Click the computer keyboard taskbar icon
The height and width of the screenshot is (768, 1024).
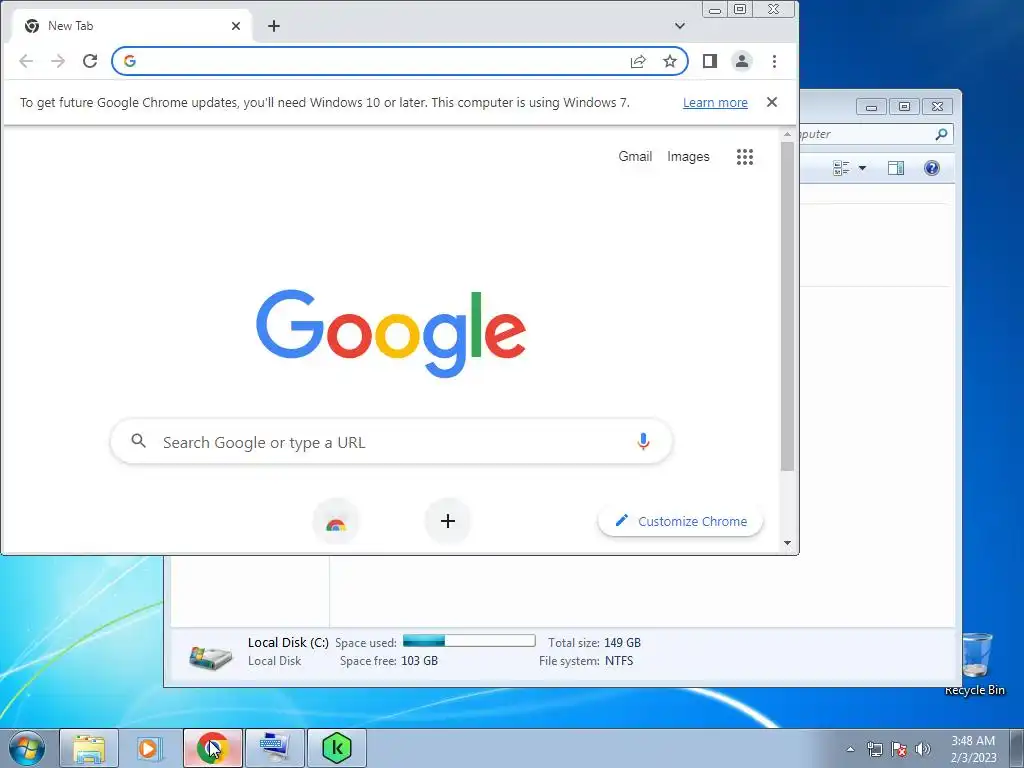274,748
